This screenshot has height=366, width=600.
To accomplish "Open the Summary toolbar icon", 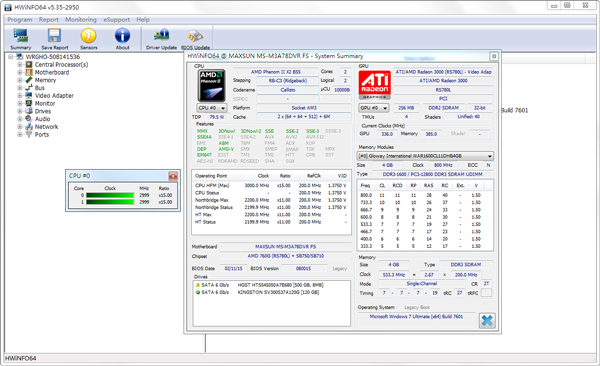I will (x=21, y=39).
